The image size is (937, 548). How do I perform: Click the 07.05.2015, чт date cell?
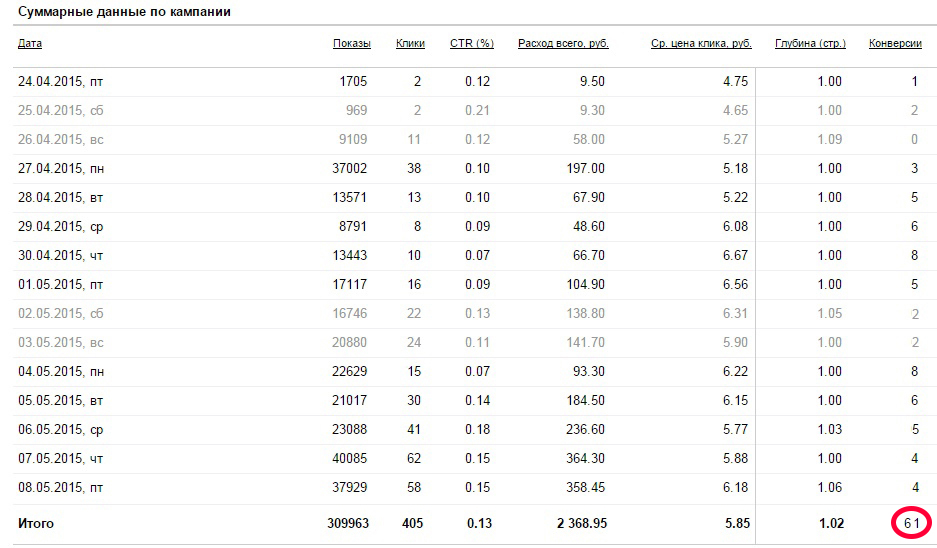point(61,459)
